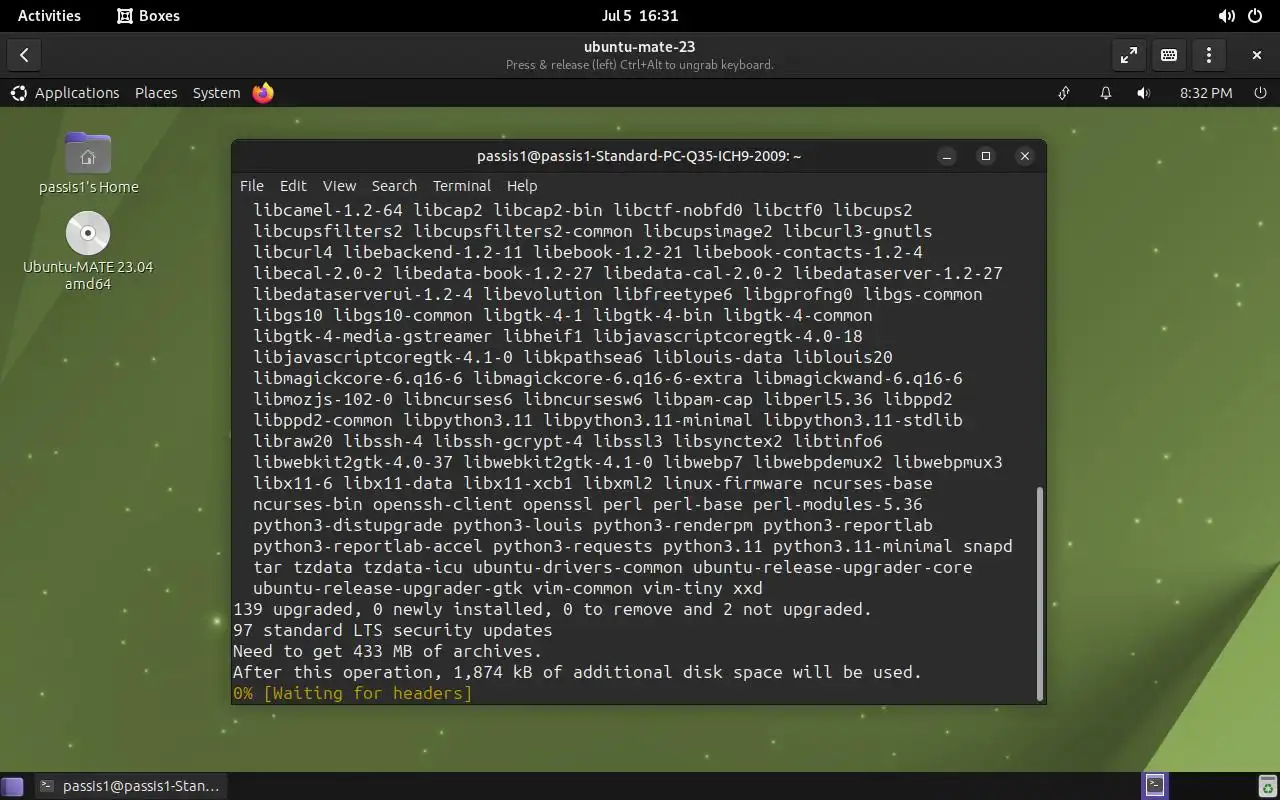Click the MATE notification bell icon
This screenshot has height=800, width=1280.
(x=1105, y=93)
